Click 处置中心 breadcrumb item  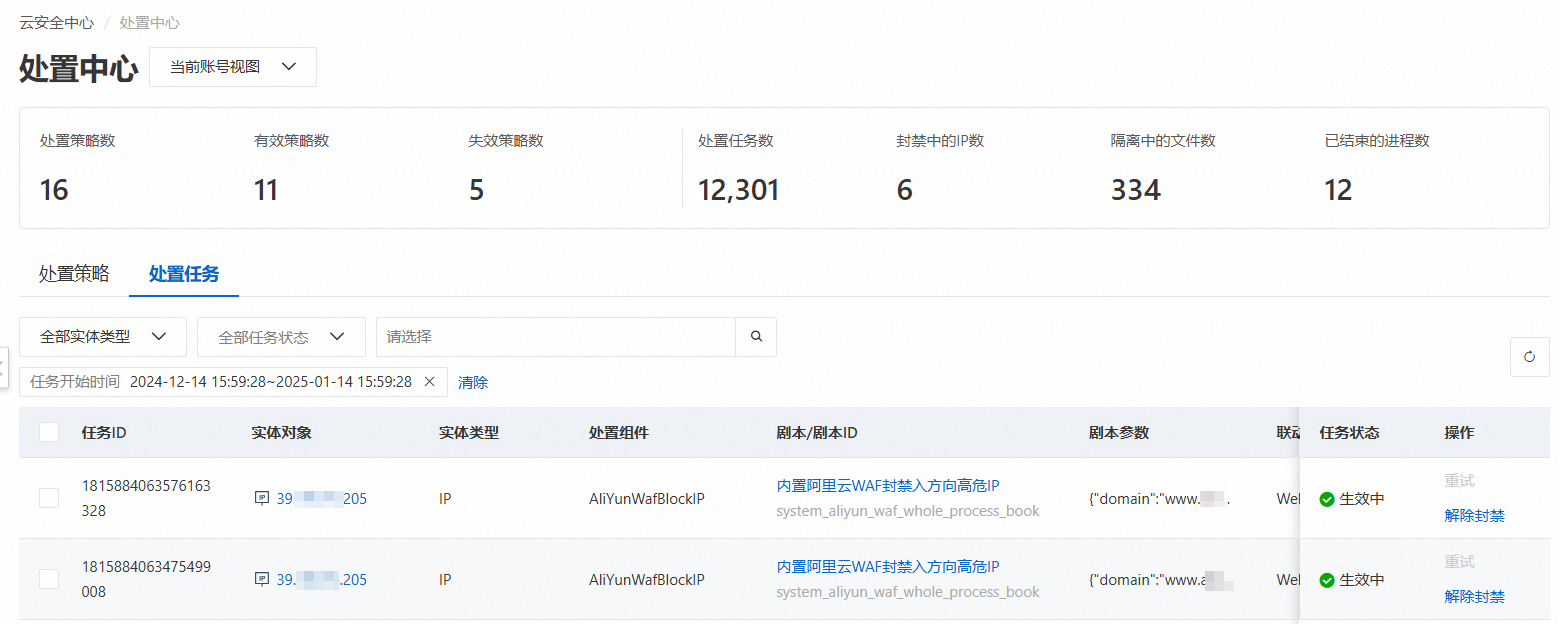click(x=150, y=22)
